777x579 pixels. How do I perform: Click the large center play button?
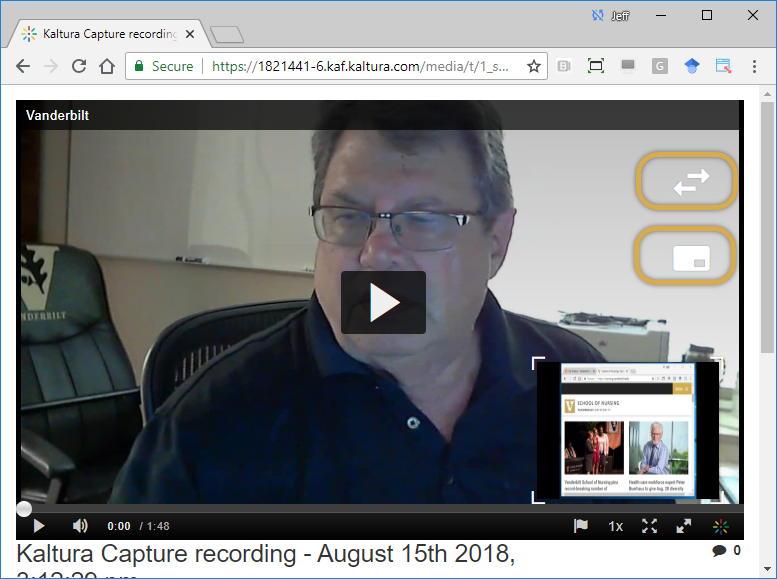click(383, 302)
